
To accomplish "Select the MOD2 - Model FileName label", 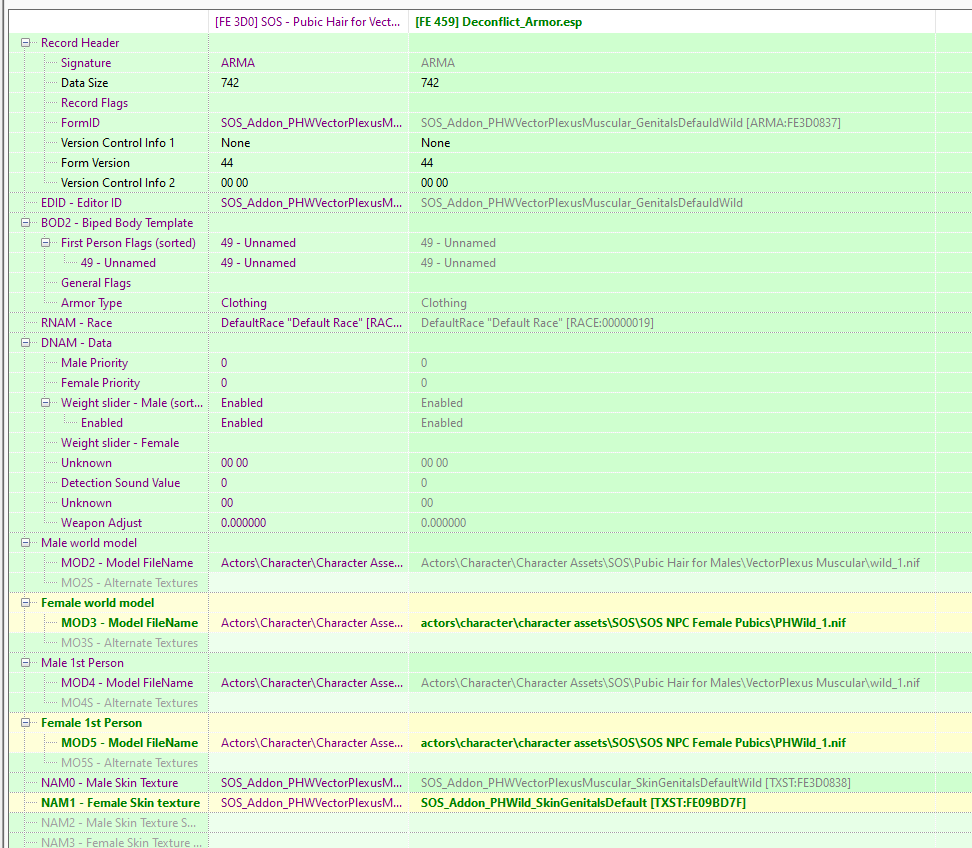I will click(x=127, y=563).
